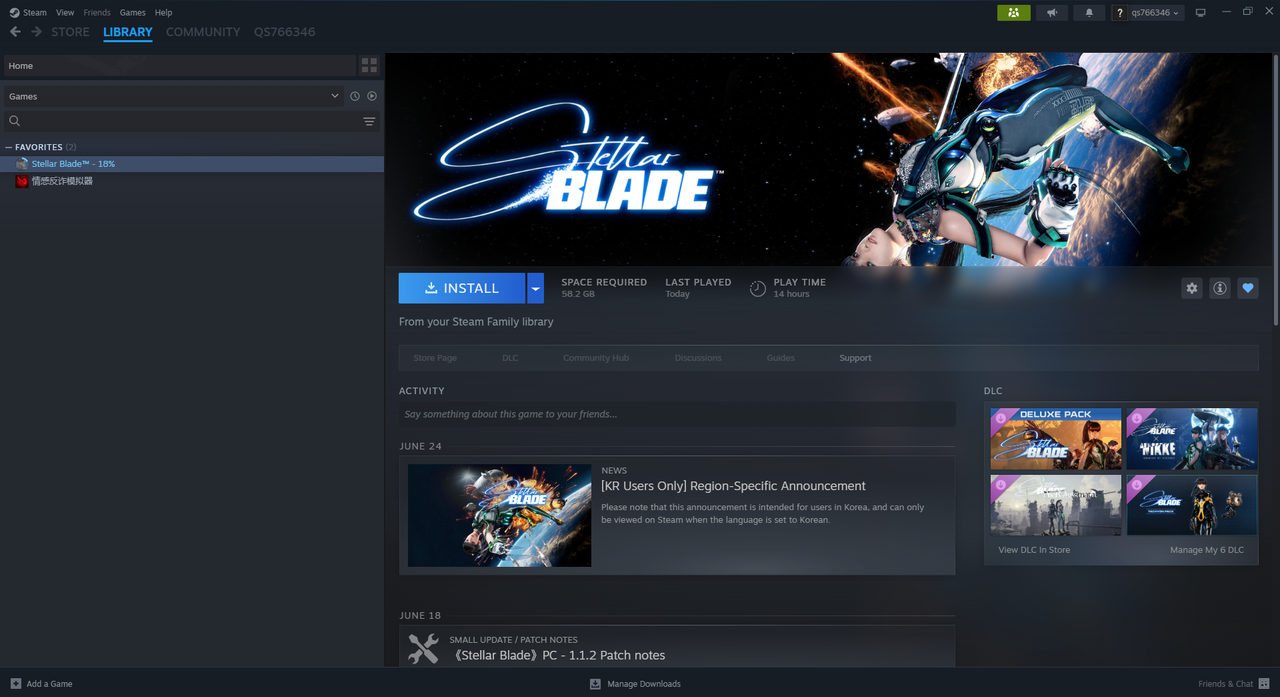Open the Store Page link

point(435,358)
